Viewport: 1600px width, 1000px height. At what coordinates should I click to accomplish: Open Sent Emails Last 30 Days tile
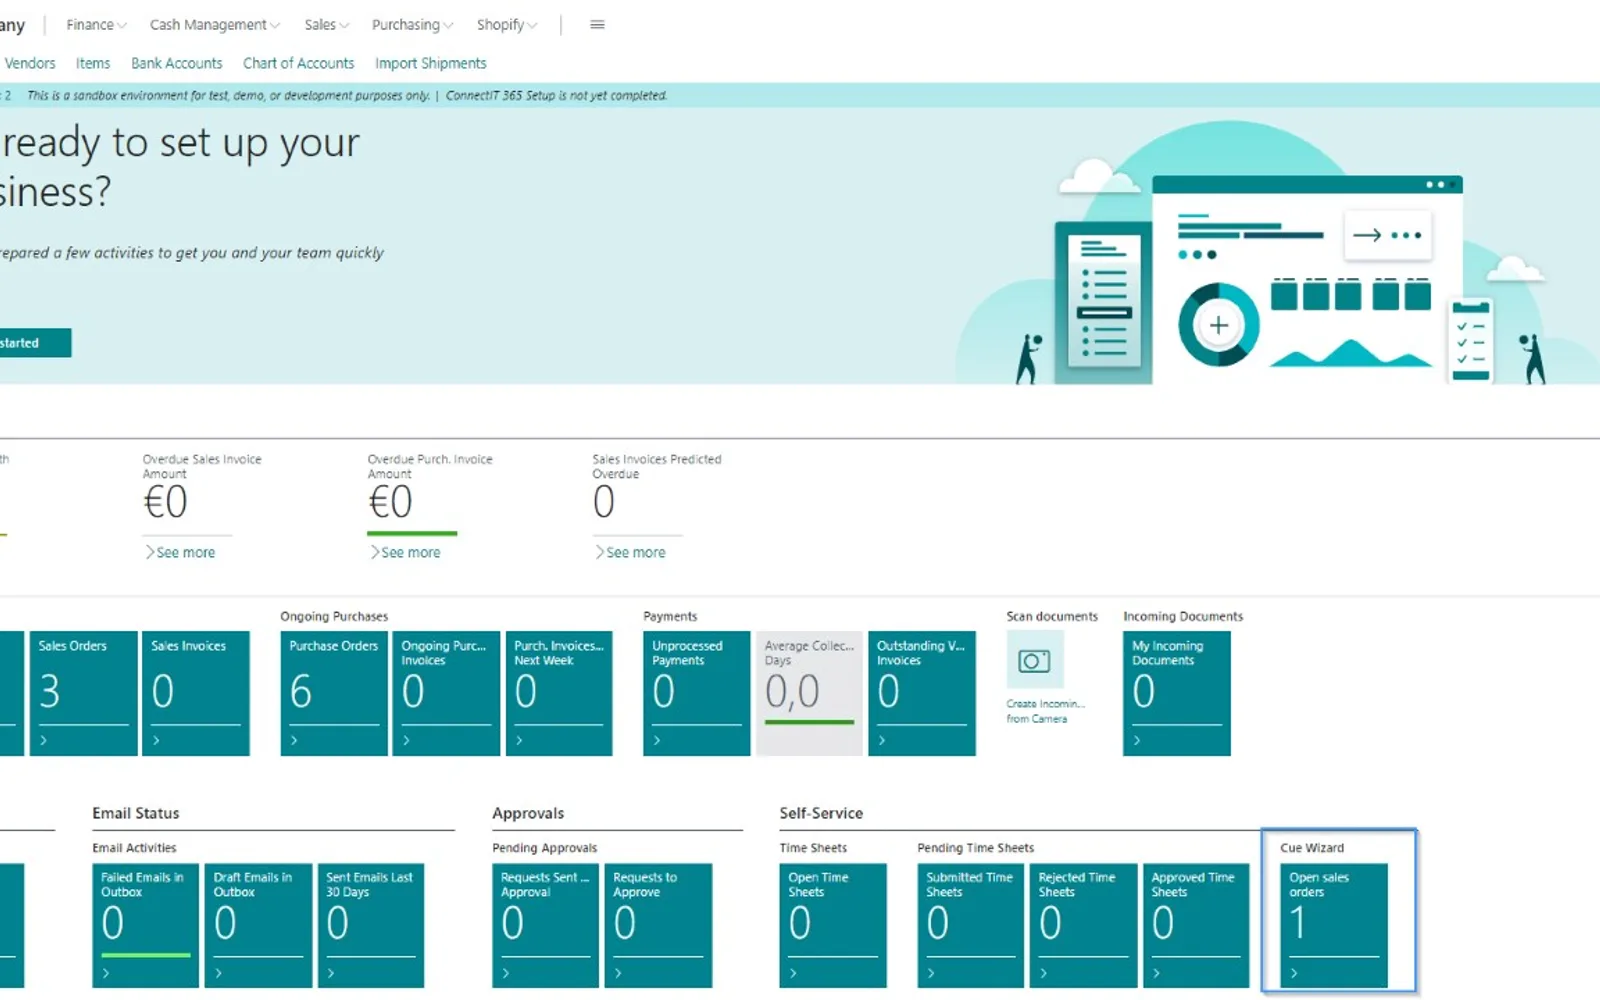371,925
